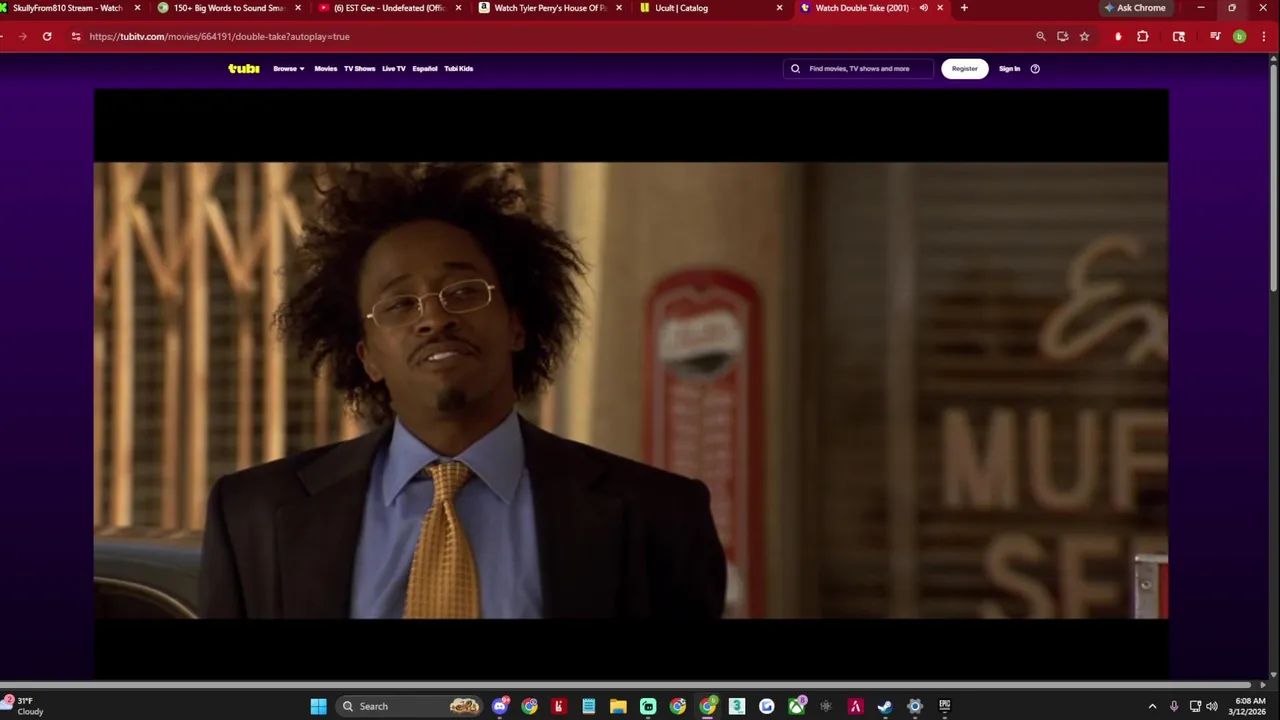The height and width of the screenshot is (720, 1280).
Task: Click the Double Take video player
Action: [x=631, y=385]
